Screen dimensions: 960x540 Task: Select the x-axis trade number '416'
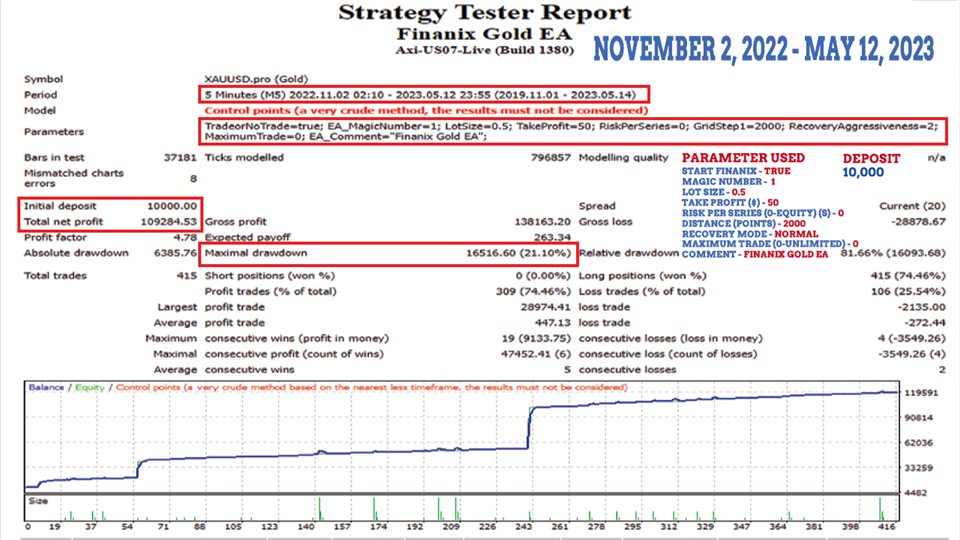click(x=887, y=527)
